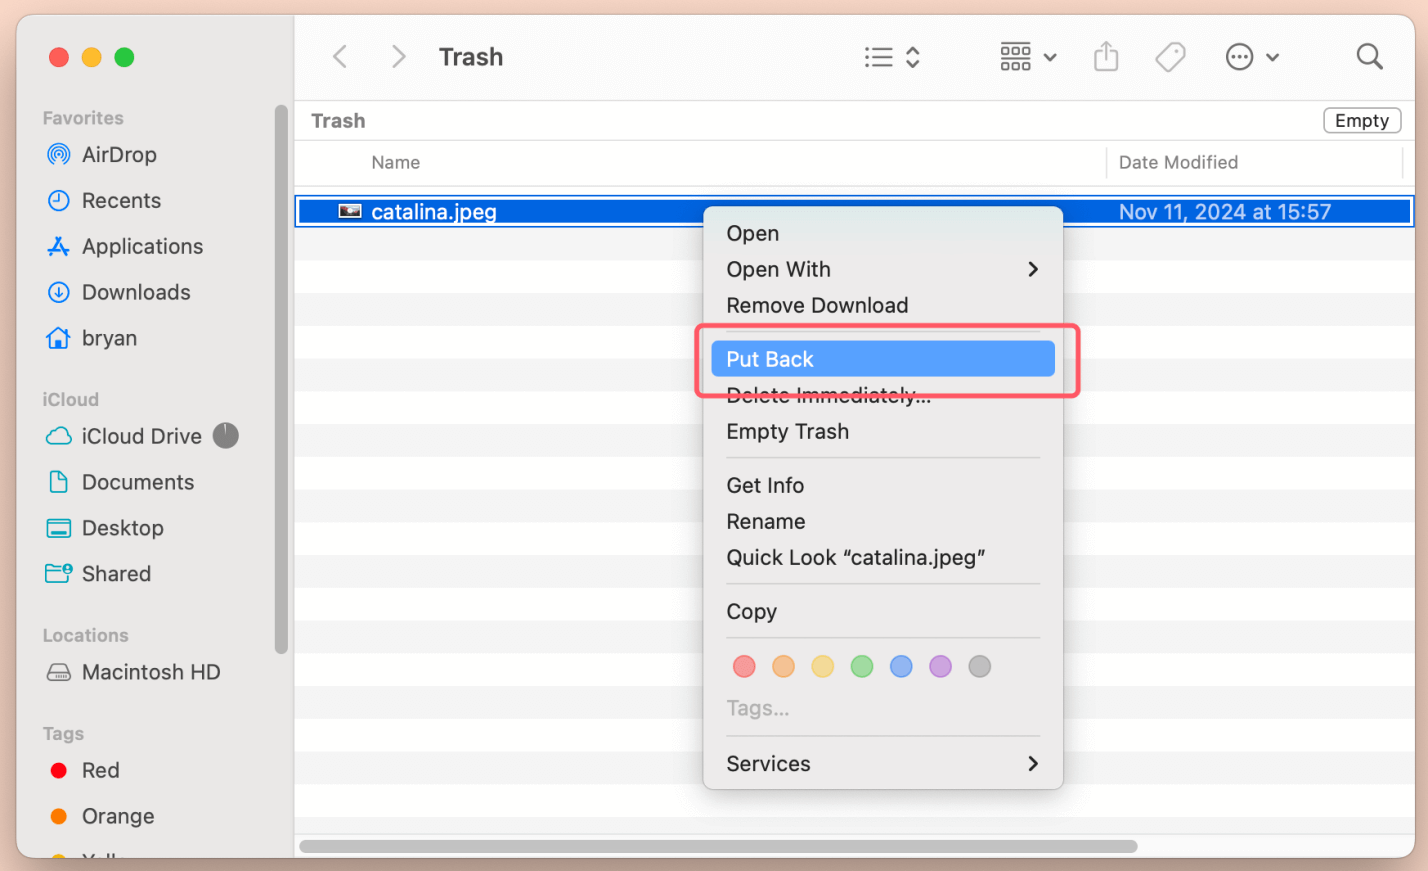Click the iCloud Drive sync progress indicator
The height and width of the screenshot is (871, 1428).
(x=226, y=435)
